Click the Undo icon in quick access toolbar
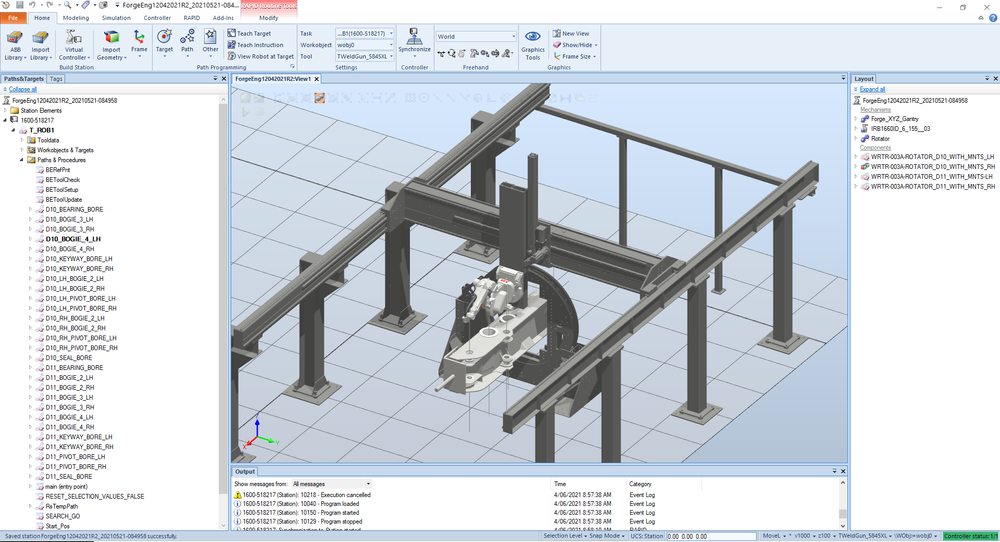The image size is (1000, 542). tap(32, 5)
